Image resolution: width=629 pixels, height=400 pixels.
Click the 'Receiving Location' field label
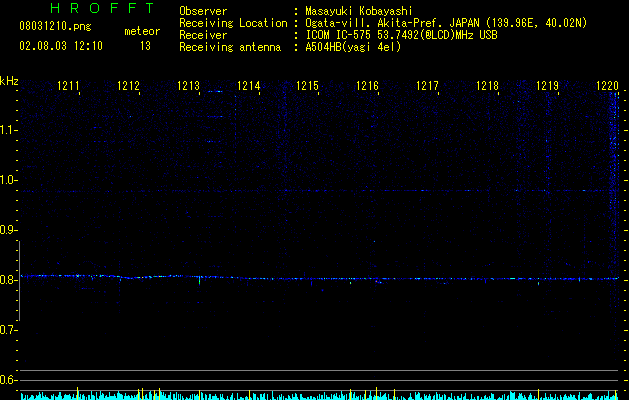233,23
